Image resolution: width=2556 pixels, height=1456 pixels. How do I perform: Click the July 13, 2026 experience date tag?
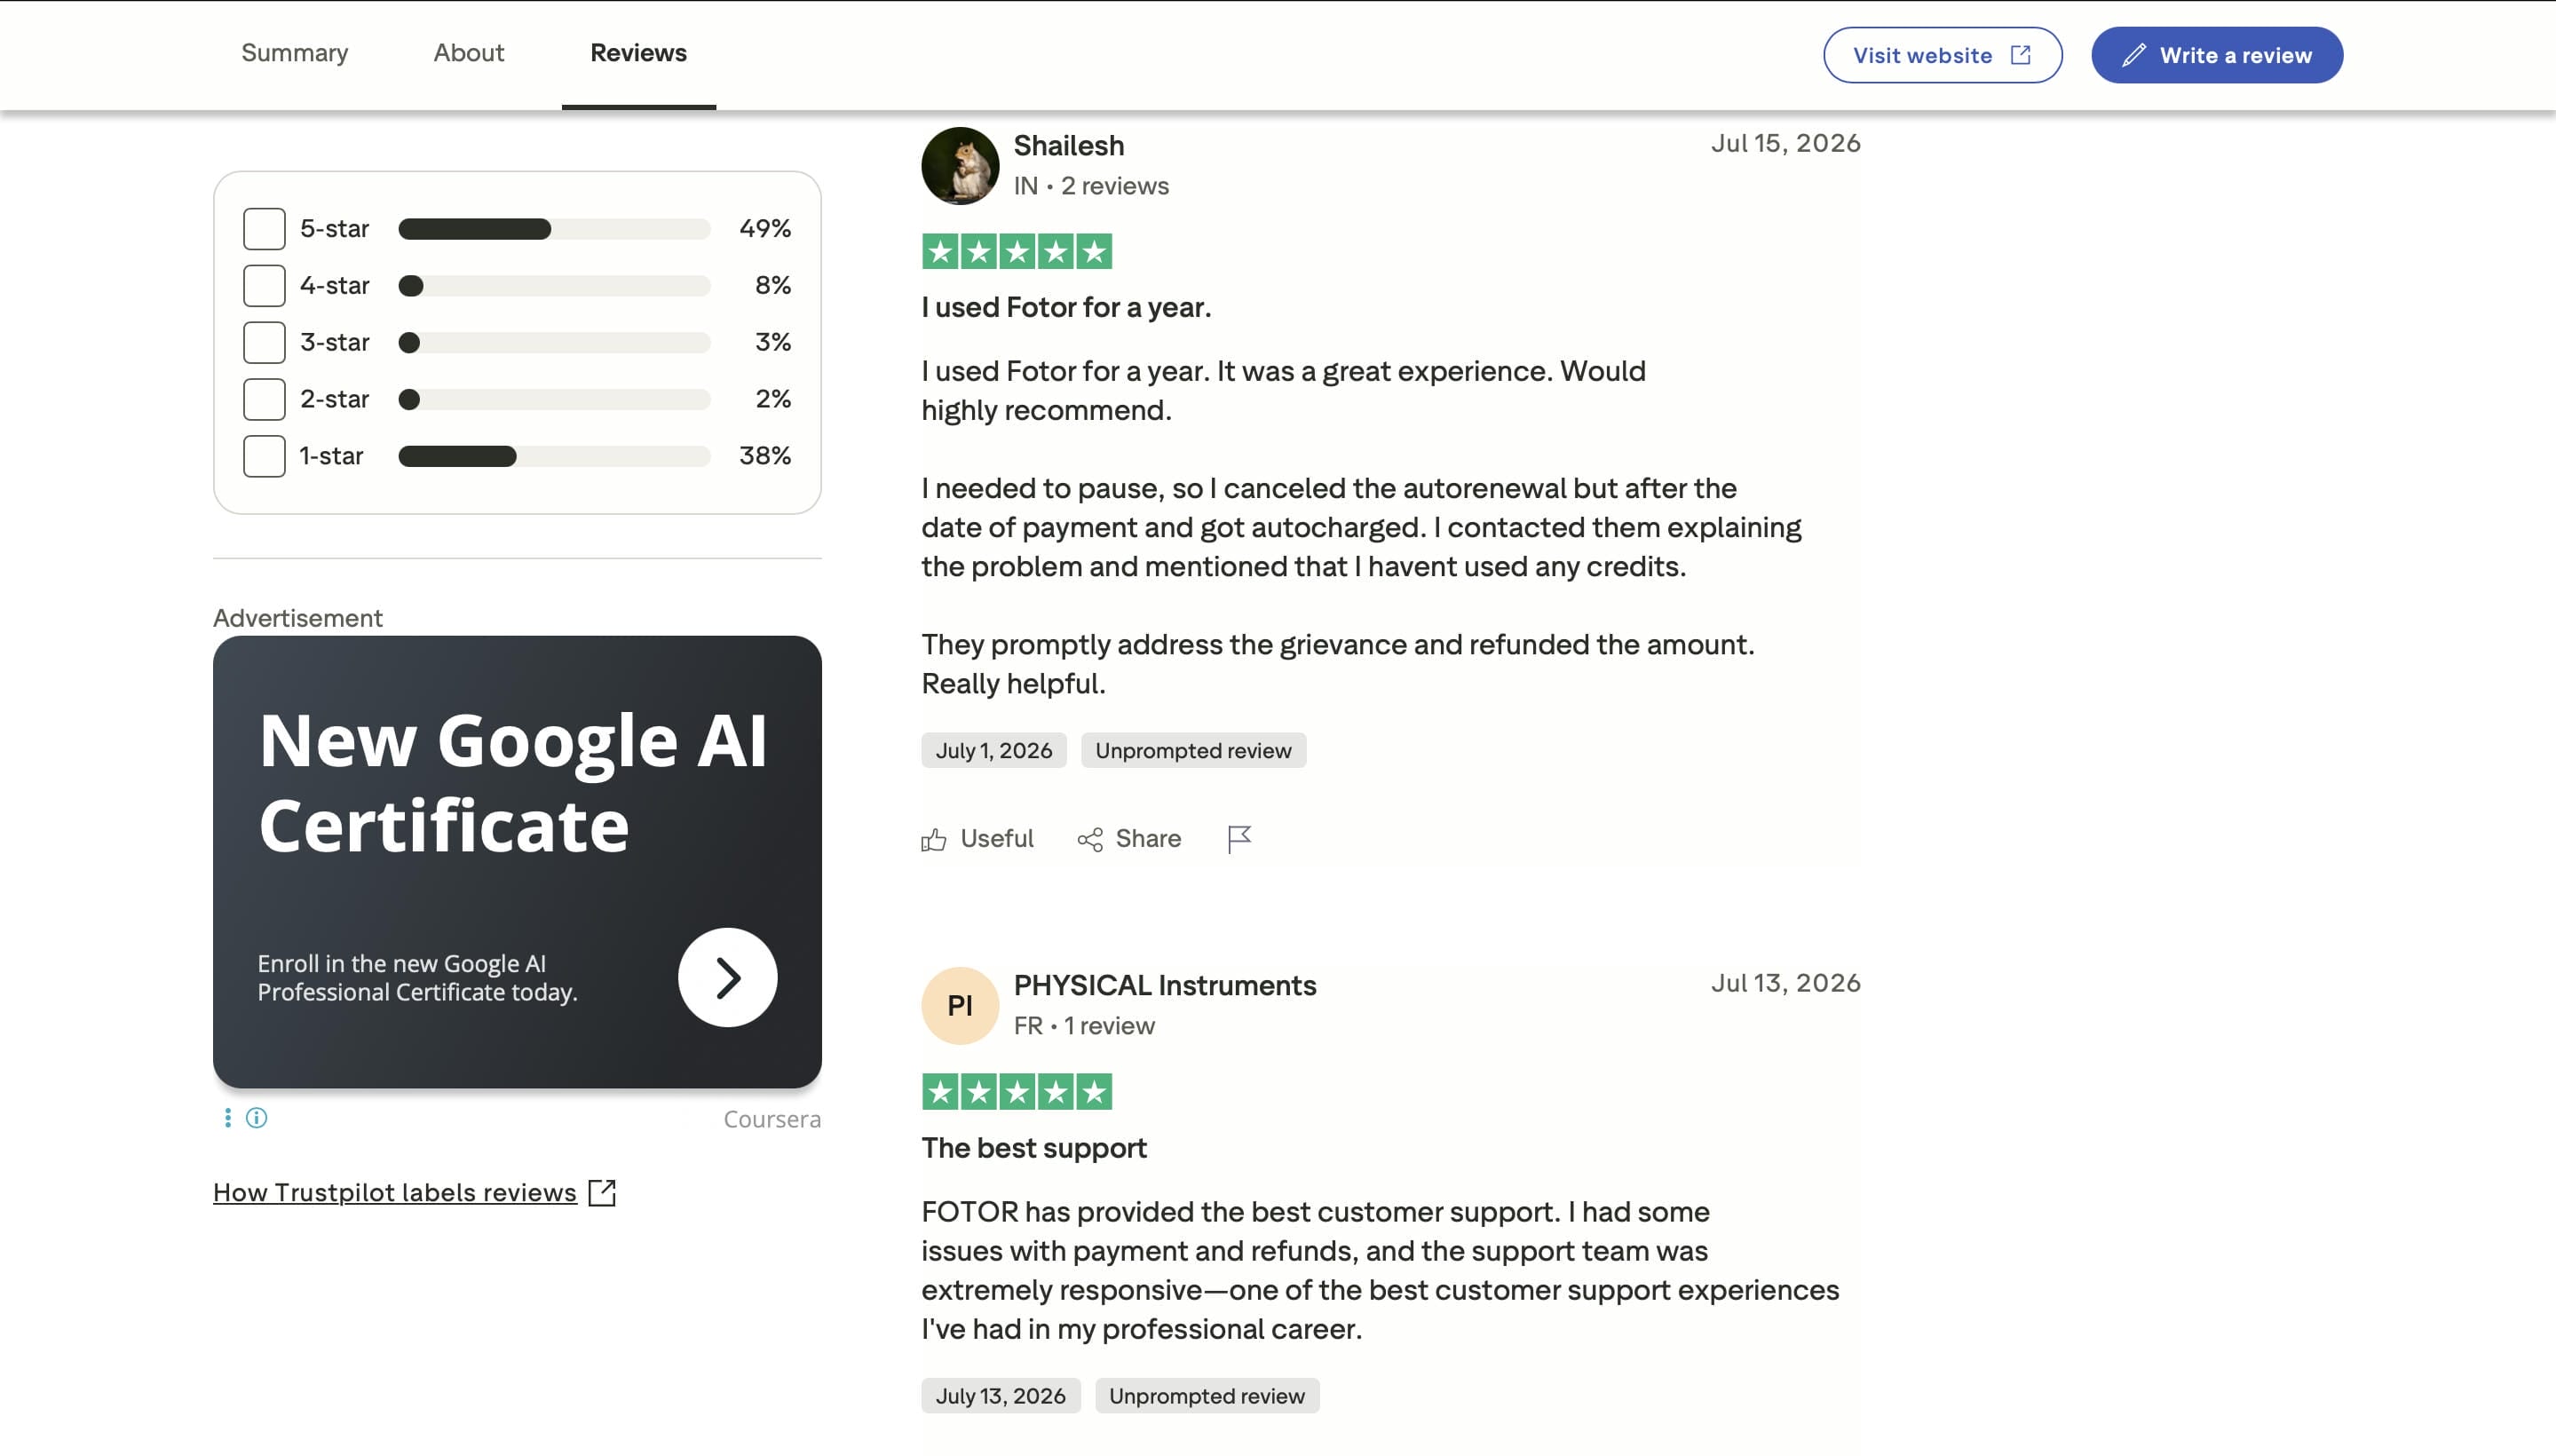click(1001, 1396)
